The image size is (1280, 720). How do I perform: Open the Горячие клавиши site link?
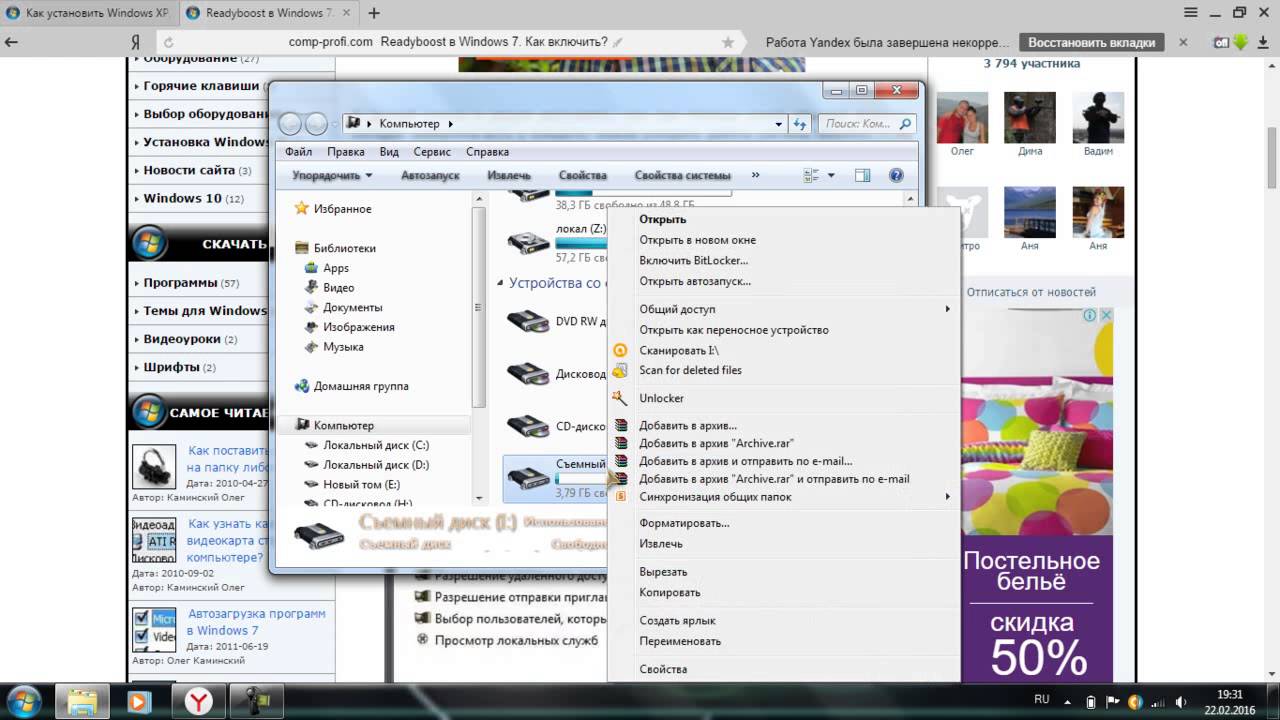pos(201,86)
